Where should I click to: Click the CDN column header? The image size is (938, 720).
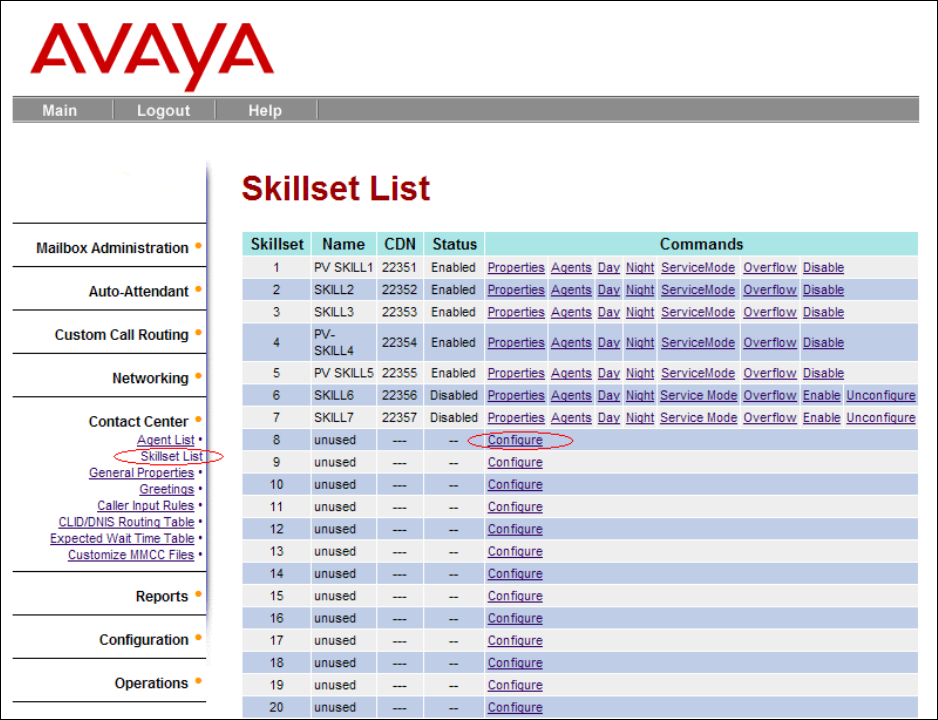(400, 244)
